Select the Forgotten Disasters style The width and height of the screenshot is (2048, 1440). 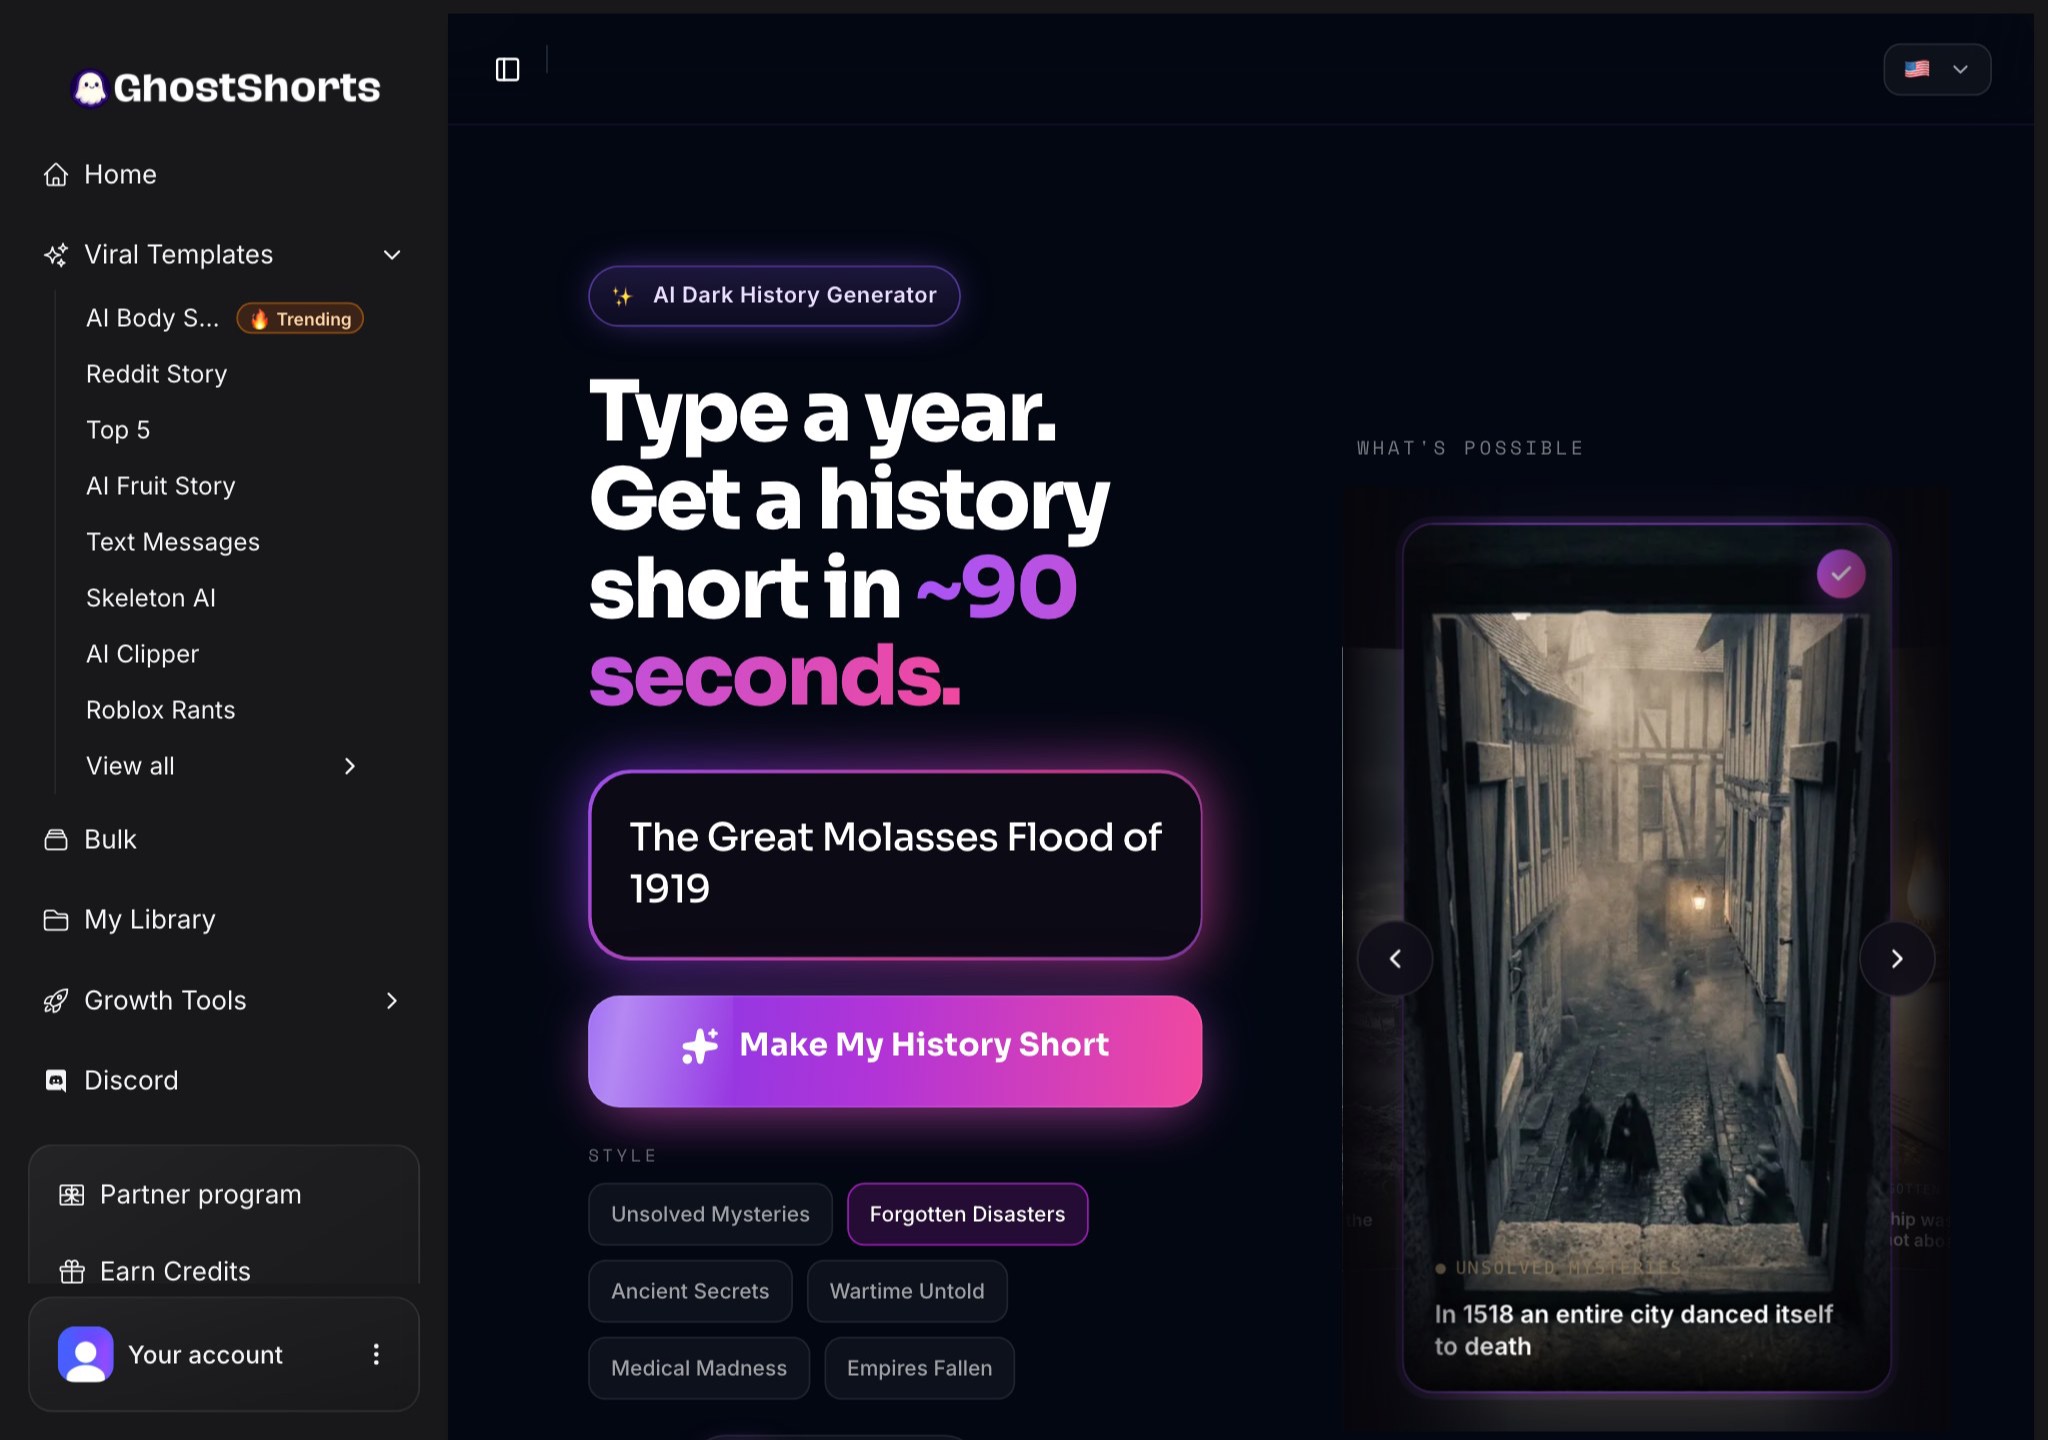[x=967, y=1214]
